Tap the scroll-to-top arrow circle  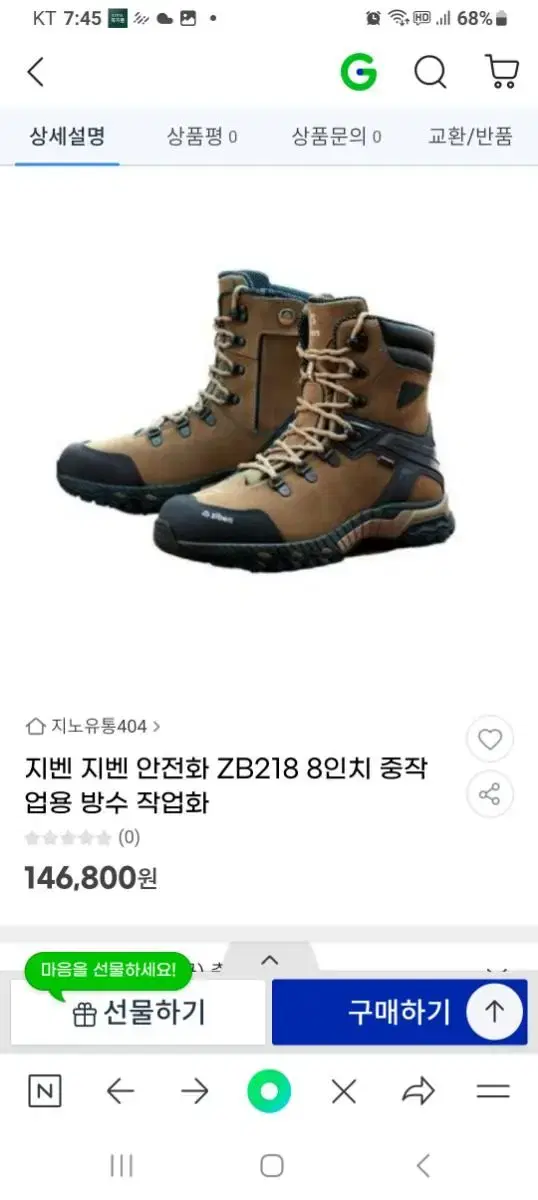click(494, 1011)
